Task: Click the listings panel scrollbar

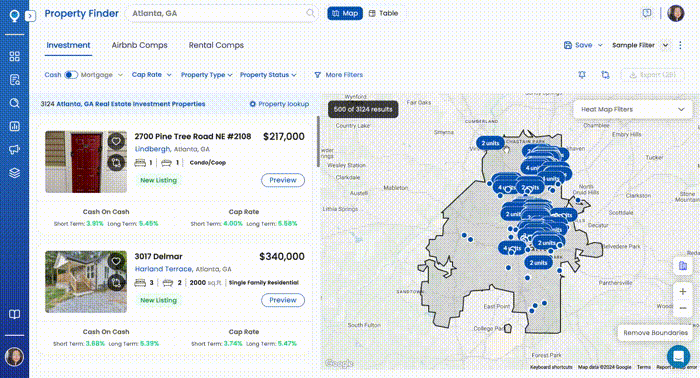Action: 318,141
